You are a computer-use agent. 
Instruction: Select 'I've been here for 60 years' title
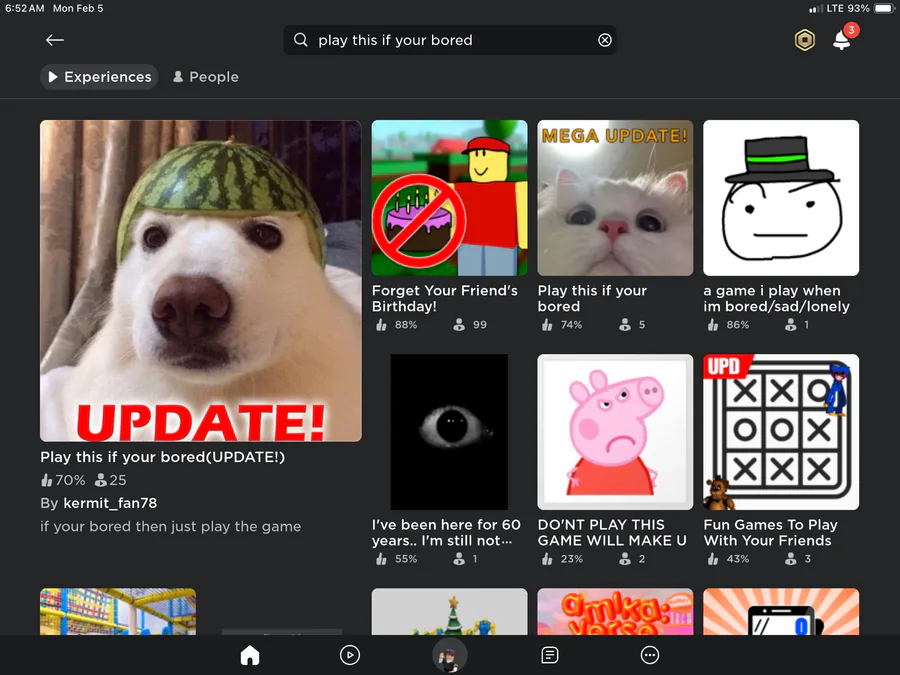point(446,533)
